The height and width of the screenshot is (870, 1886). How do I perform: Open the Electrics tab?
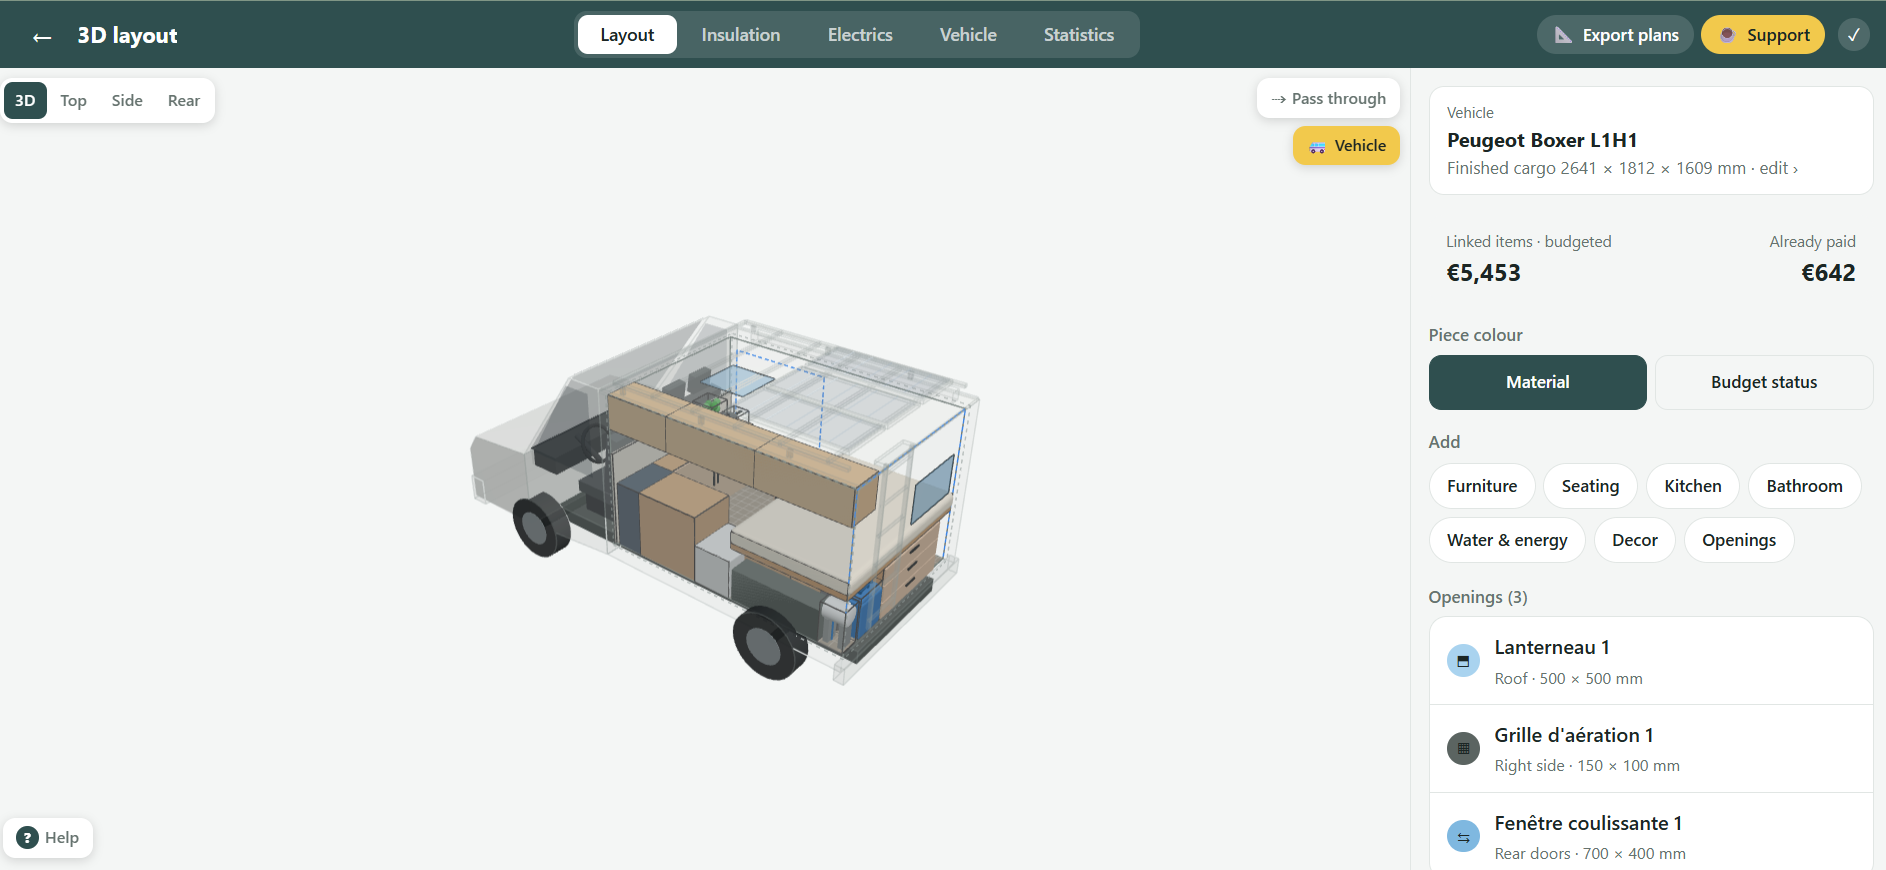pos(860,35)
